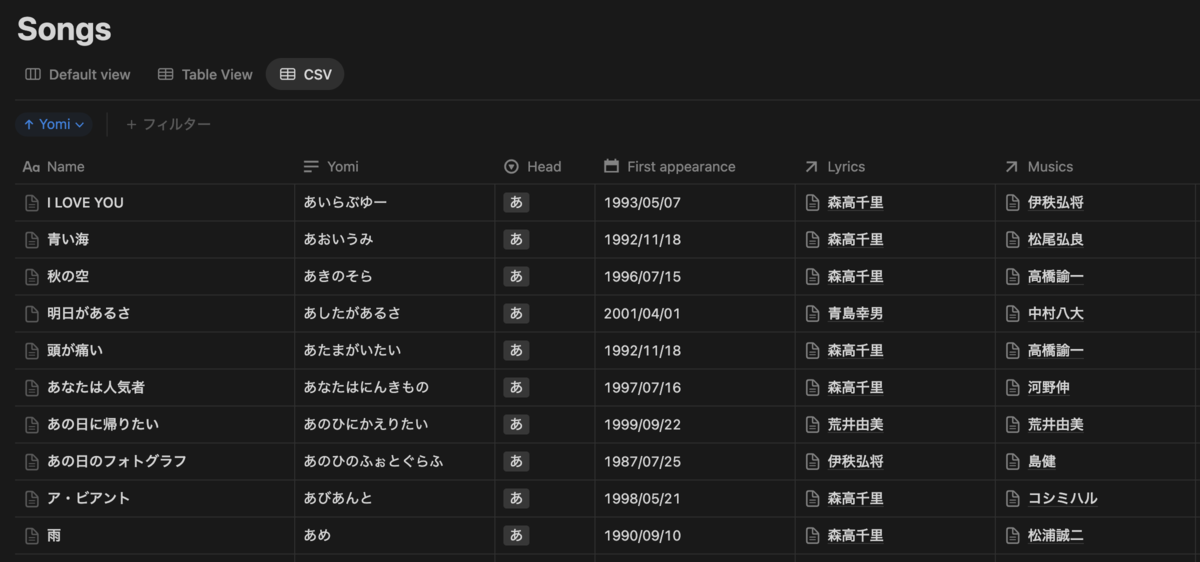
Task: Click the Aa icon in Name header
Action: [31, 167]
